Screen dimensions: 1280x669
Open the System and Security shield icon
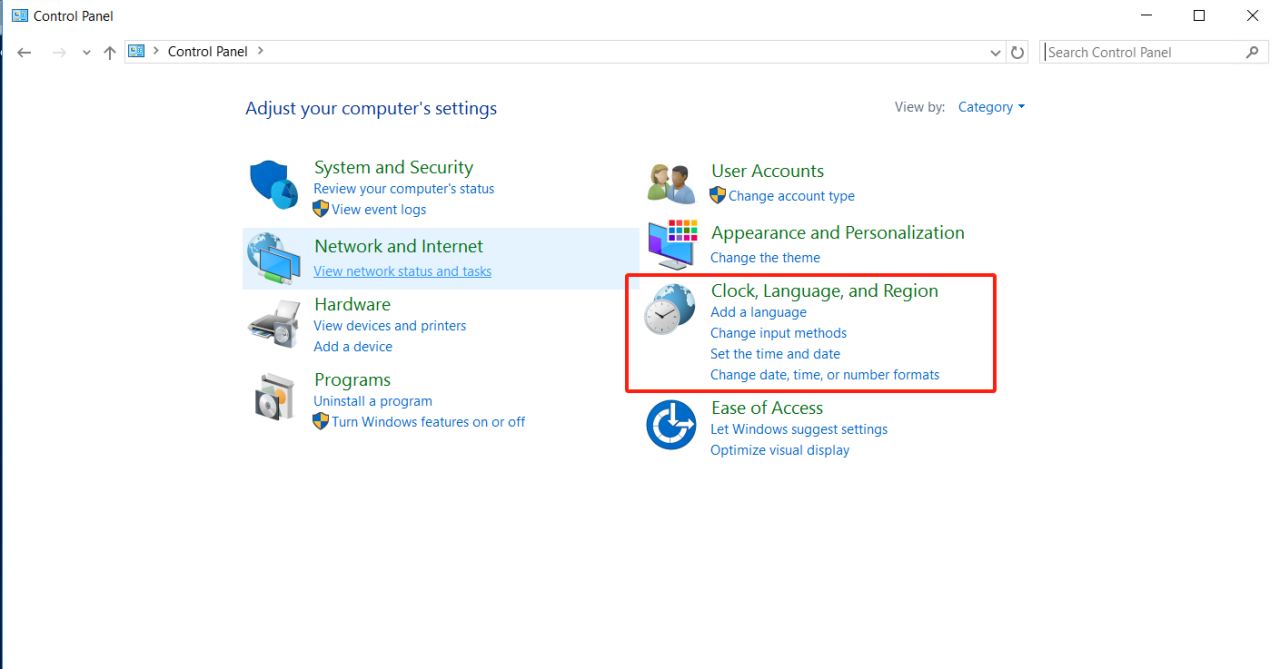(274, 186)
